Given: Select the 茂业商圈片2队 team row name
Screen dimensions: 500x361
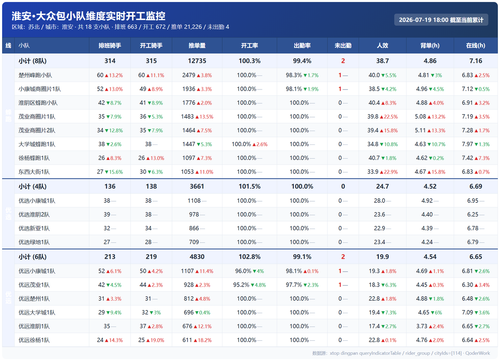Looking at the screenshot, I should click(x=37, y=131).
